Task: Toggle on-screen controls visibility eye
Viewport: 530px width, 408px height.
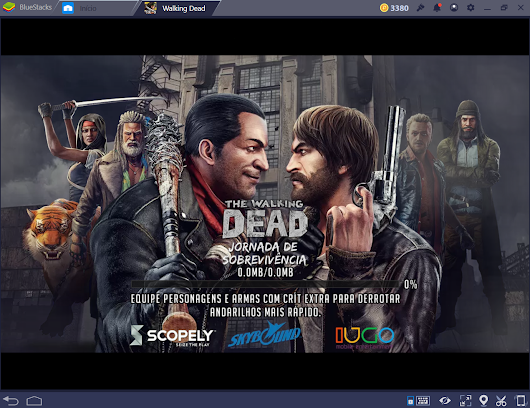Action: click(444, 401)
